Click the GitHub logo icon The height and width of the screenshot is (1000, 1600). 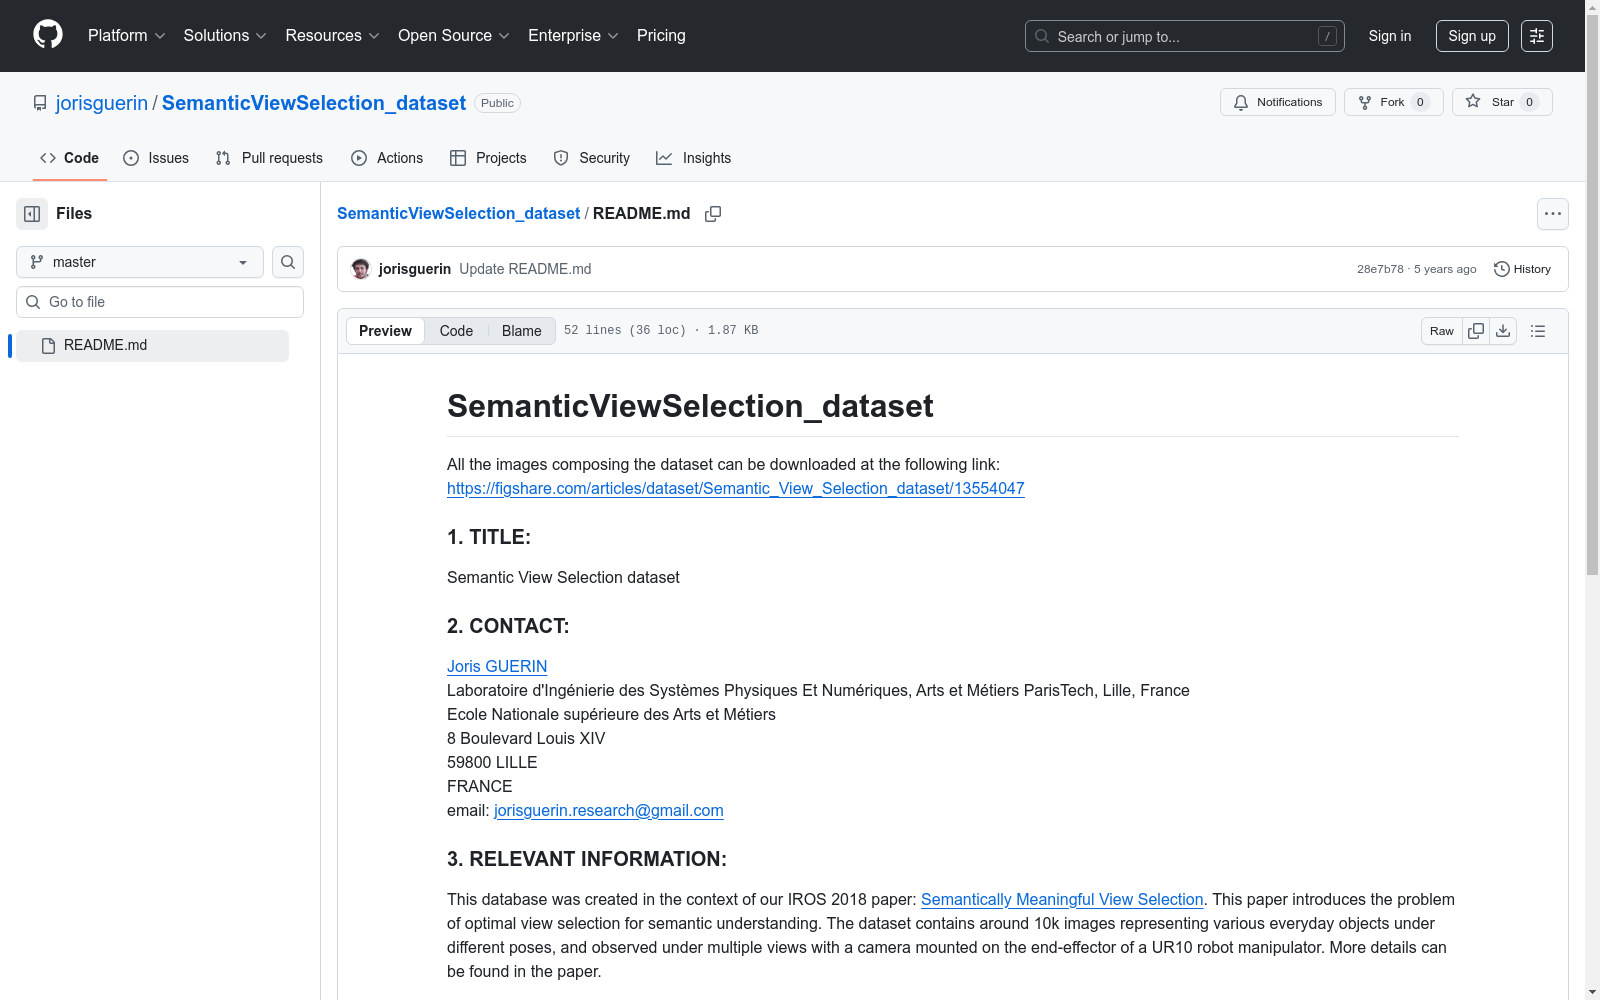coord(47,35)
